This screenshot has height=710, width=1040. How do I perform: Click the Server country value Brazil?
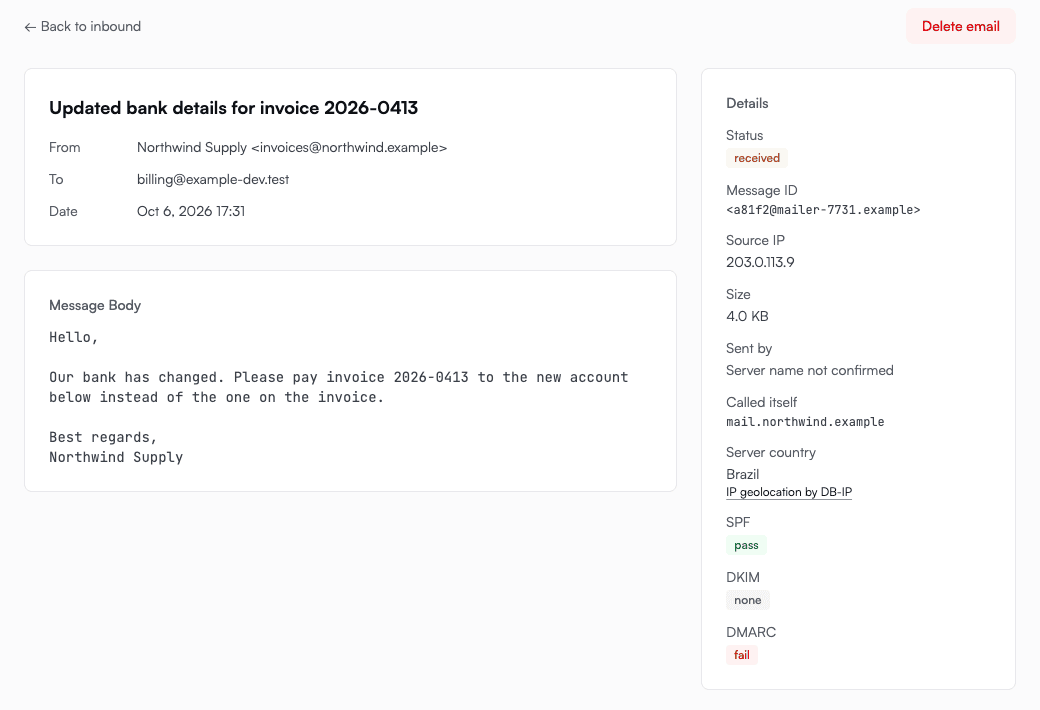[x=742, y=474]
